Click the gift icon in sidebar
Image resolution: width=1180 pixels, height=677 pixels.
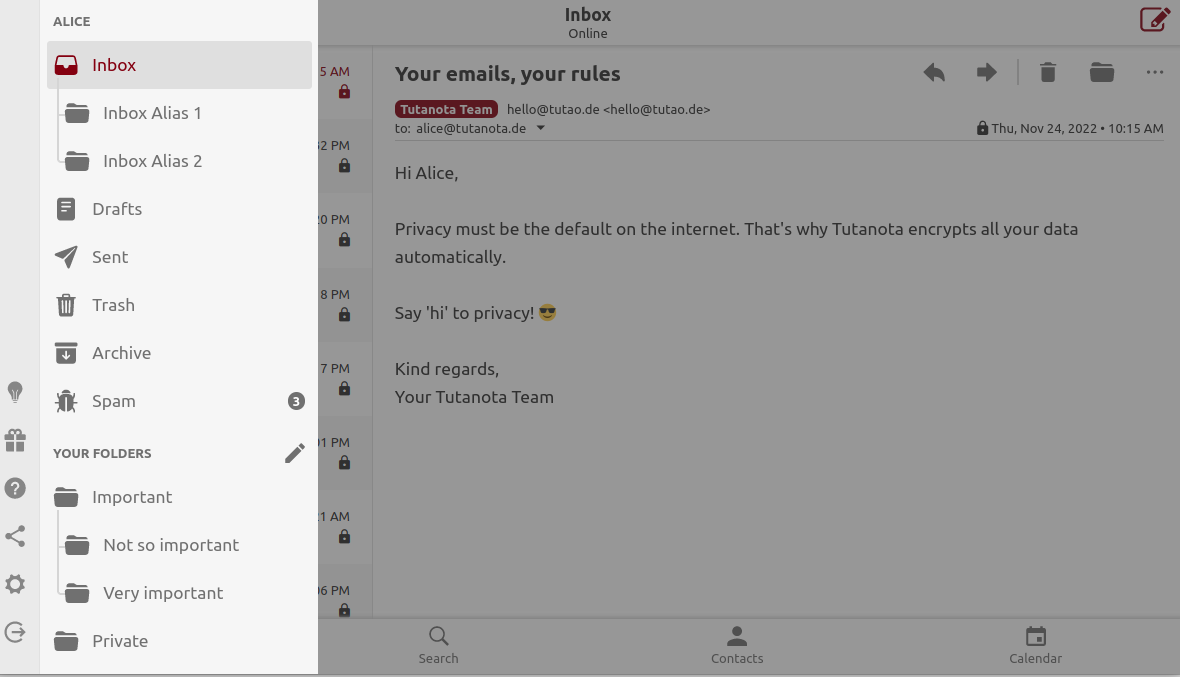click(15, 440)
